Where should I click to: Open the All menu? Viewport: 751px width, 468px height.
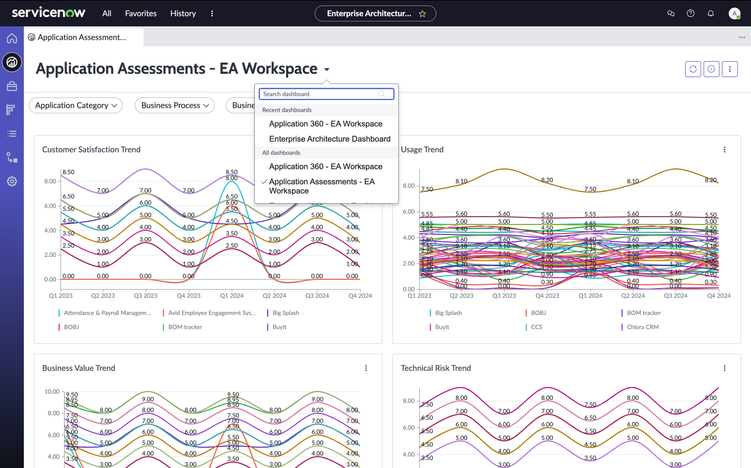pyautogui.click(x=106, y=13)
